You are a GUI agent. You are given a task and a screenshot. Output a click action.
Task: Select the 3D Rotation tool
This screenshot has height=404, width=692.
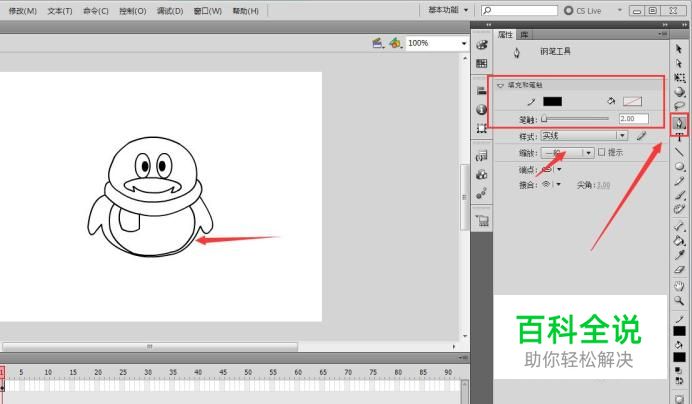pyautogui.click(x=679, y=92)
